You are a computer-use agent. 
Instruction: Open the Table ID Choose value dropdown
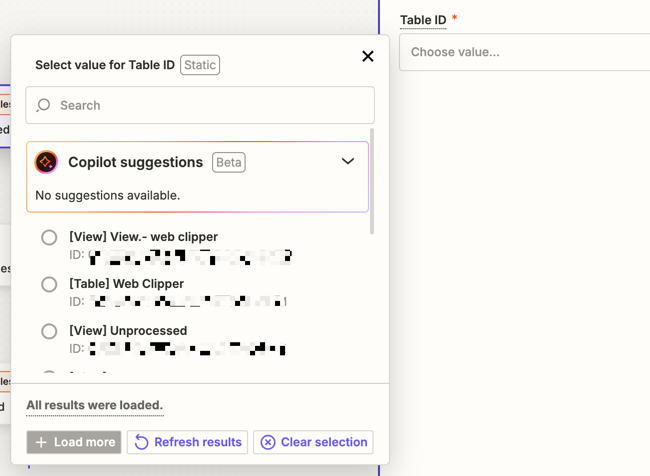524,52
